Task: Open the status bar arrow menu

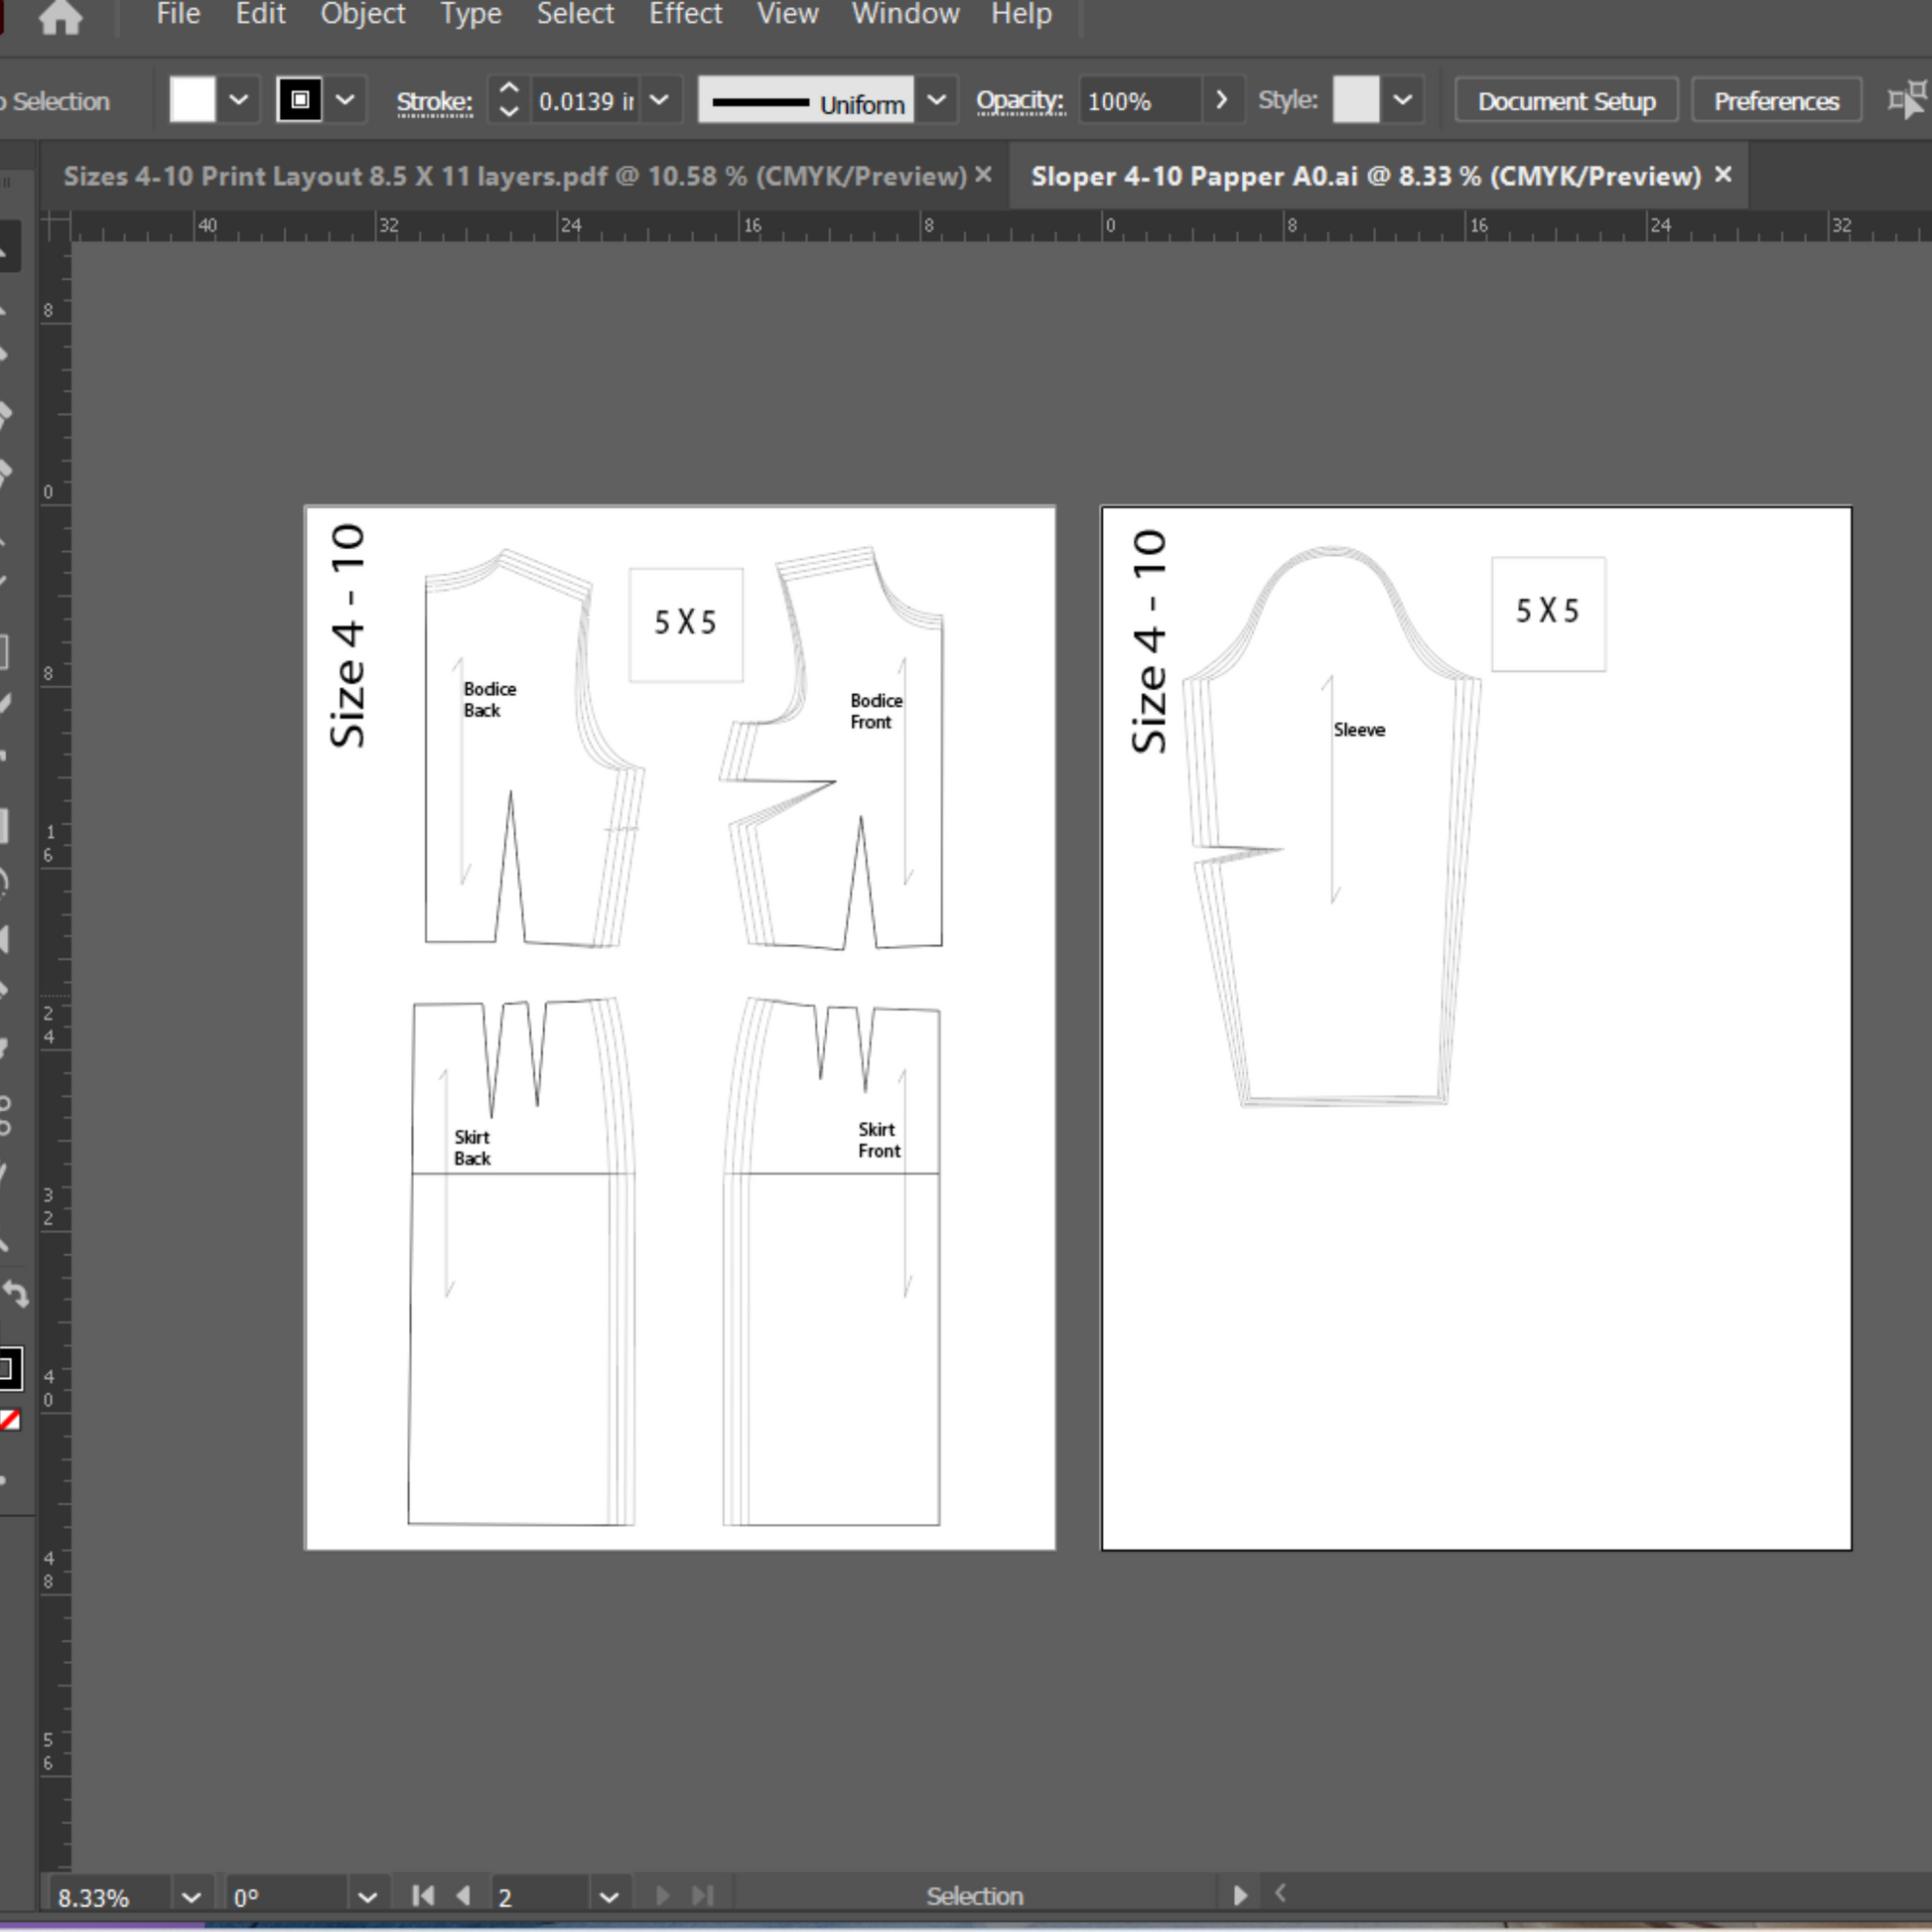Action: pos(1239,1895)
